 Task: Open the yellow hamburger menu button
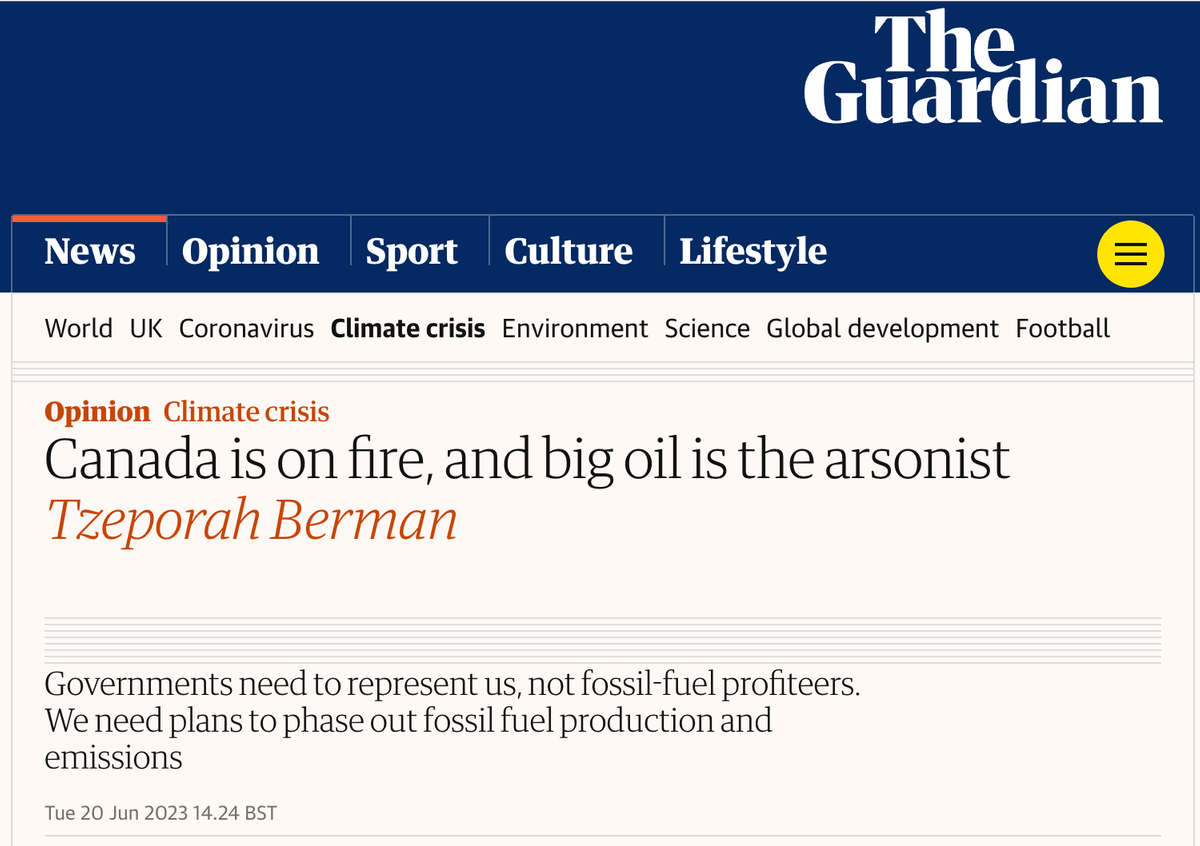[x=1130, y=254]
